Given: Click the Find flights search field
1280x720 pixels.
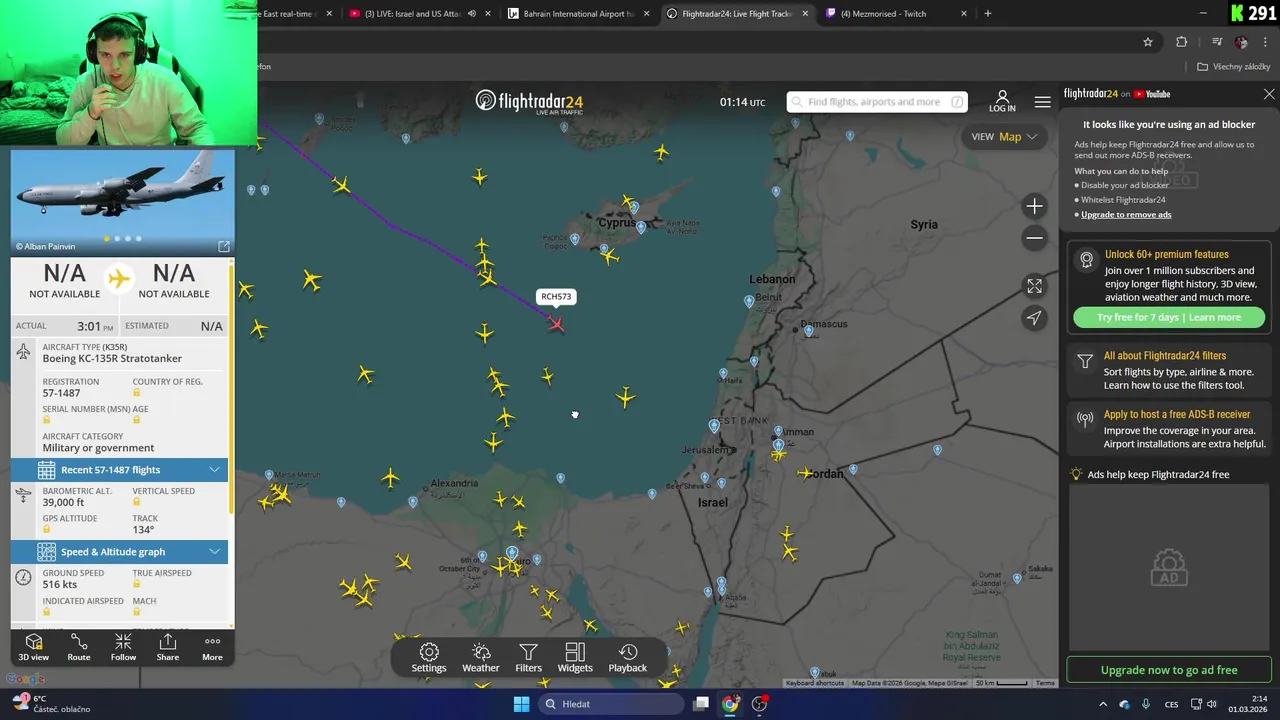Looking at the screenshot, I should click(877, 102).
